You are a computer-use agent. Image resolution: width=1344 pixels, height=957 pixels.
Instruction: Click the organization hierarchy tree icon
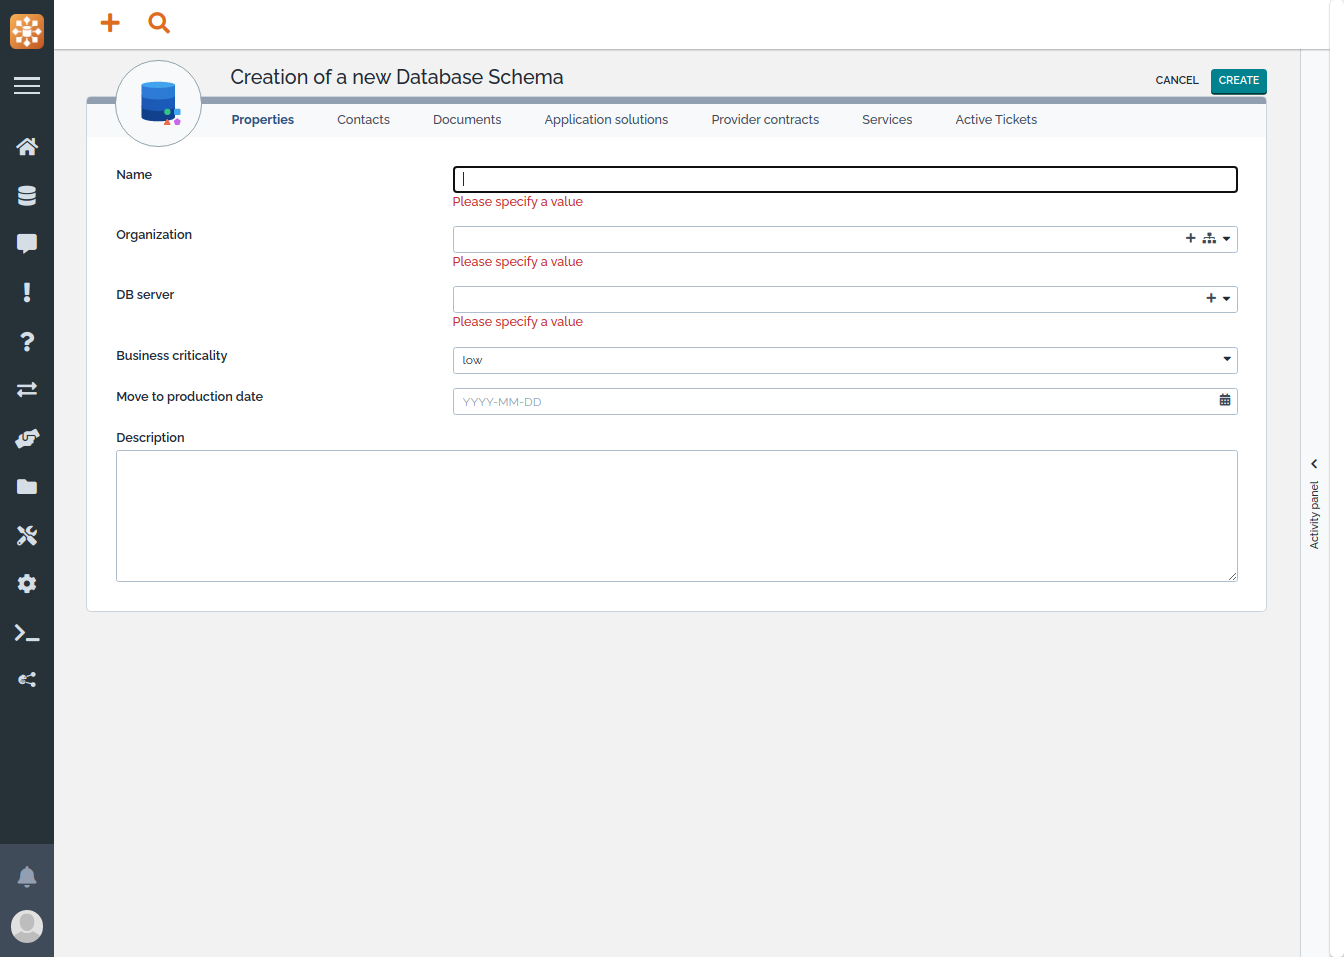[1209, 239]
